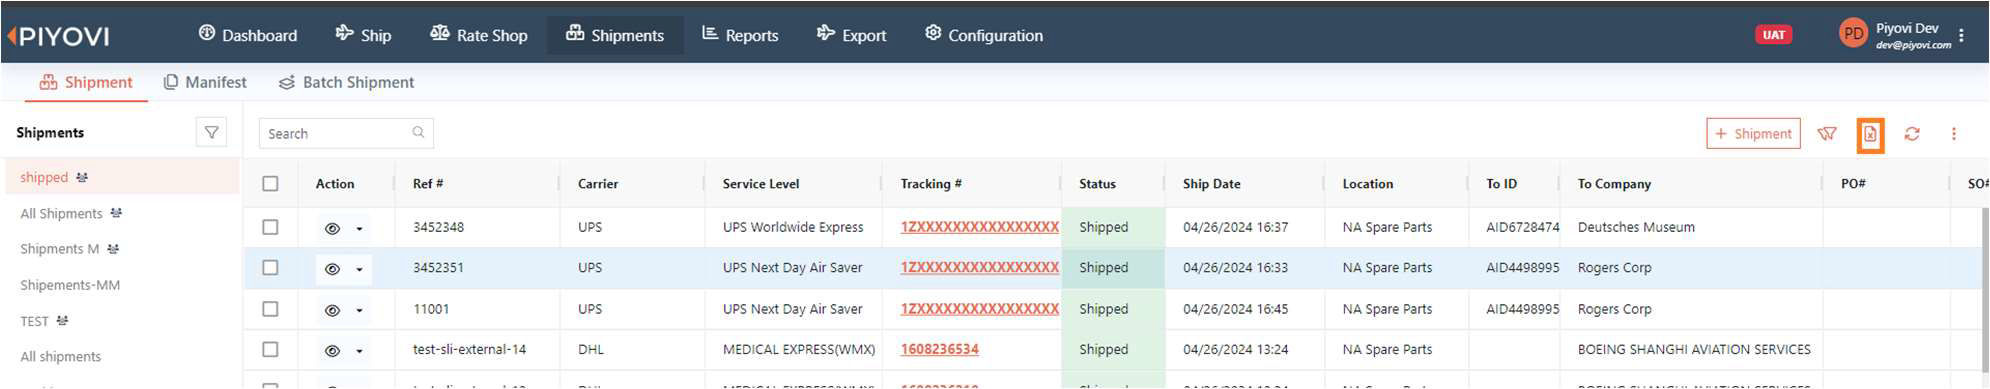1990x389 pixels.
Task: Click the search magnifier icon
Action: 418,133
